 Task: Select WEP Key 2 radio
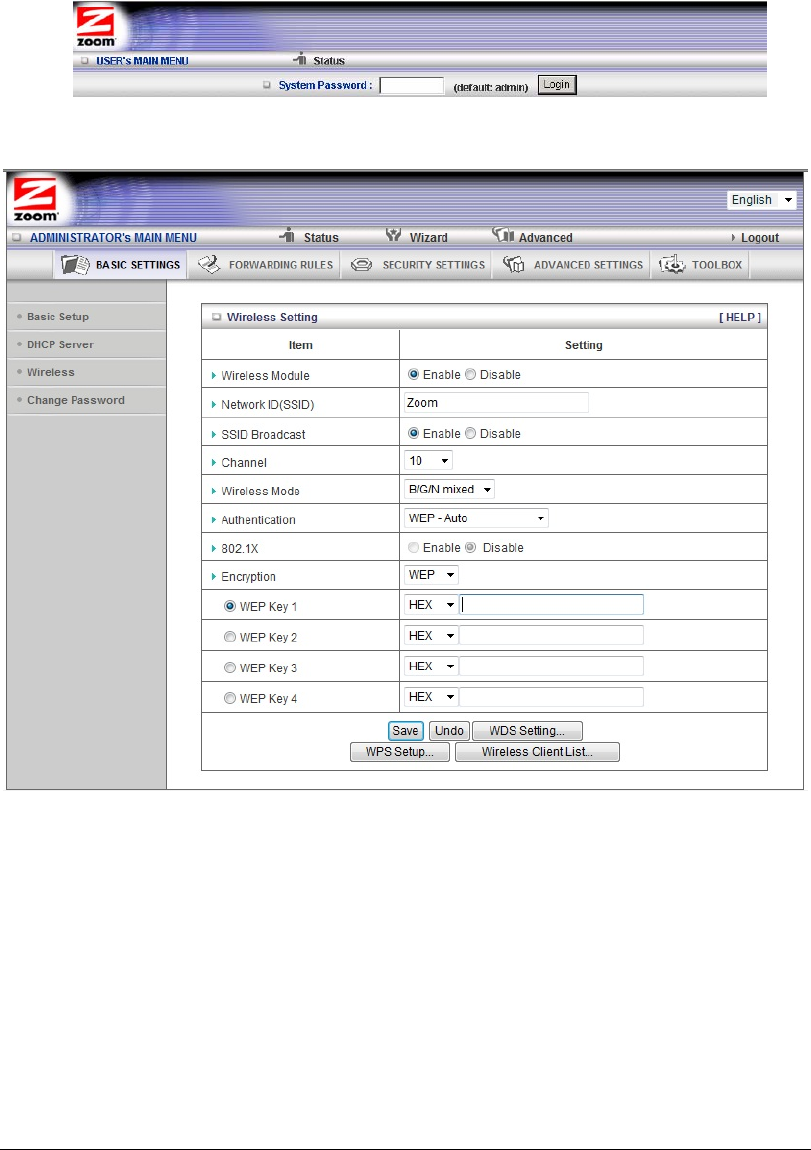point(230,637)
